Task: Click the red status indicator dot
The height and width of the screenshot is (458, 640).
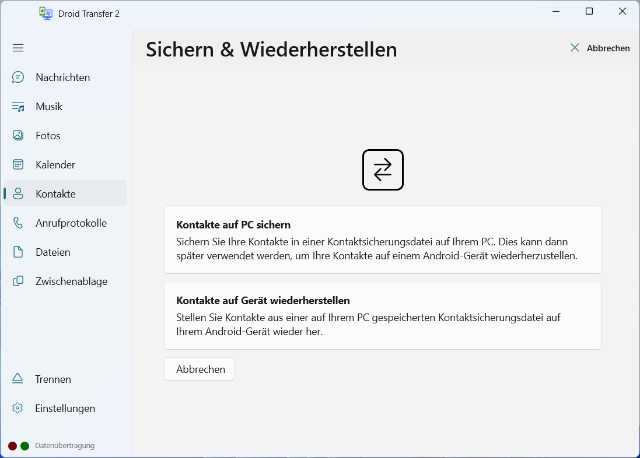Action: [x=13, y=446]
